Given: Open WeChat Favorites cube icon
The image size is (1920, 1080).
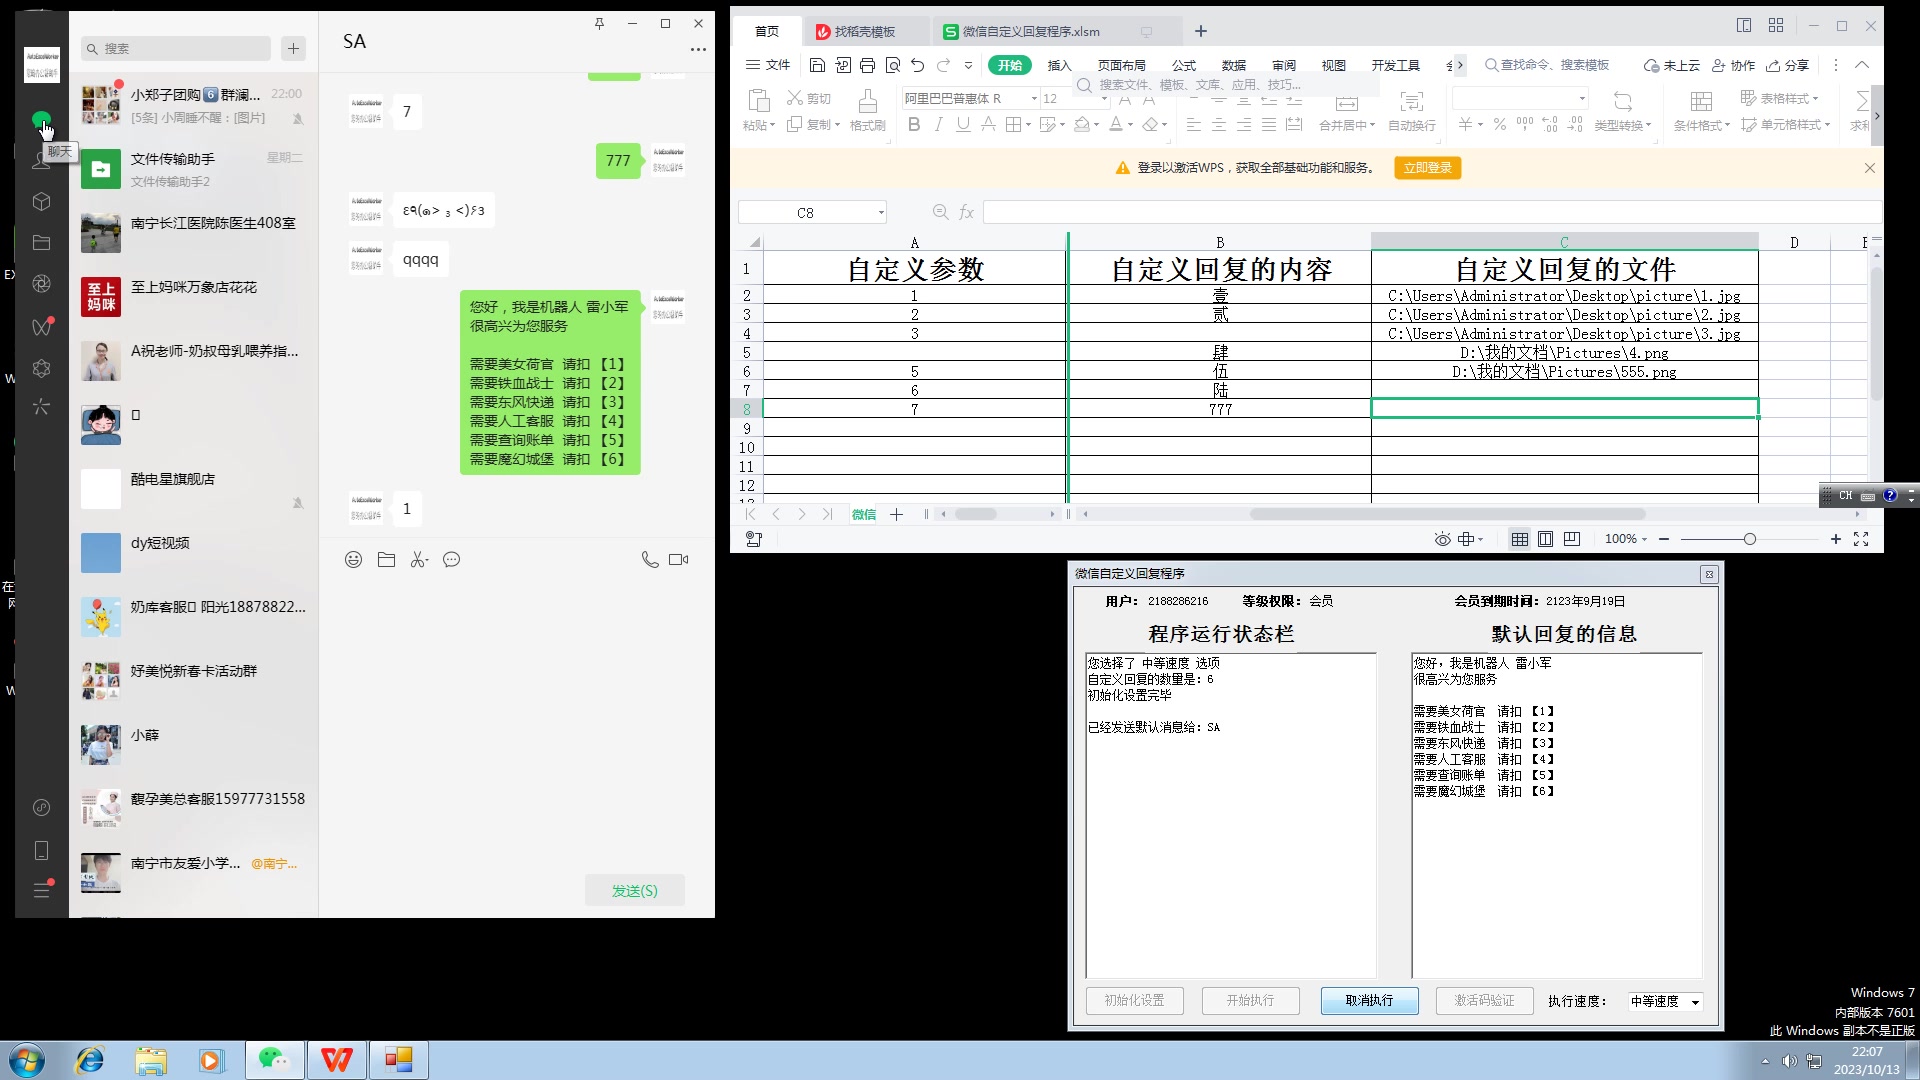Looking at the screenshot, I should (41, 202).
